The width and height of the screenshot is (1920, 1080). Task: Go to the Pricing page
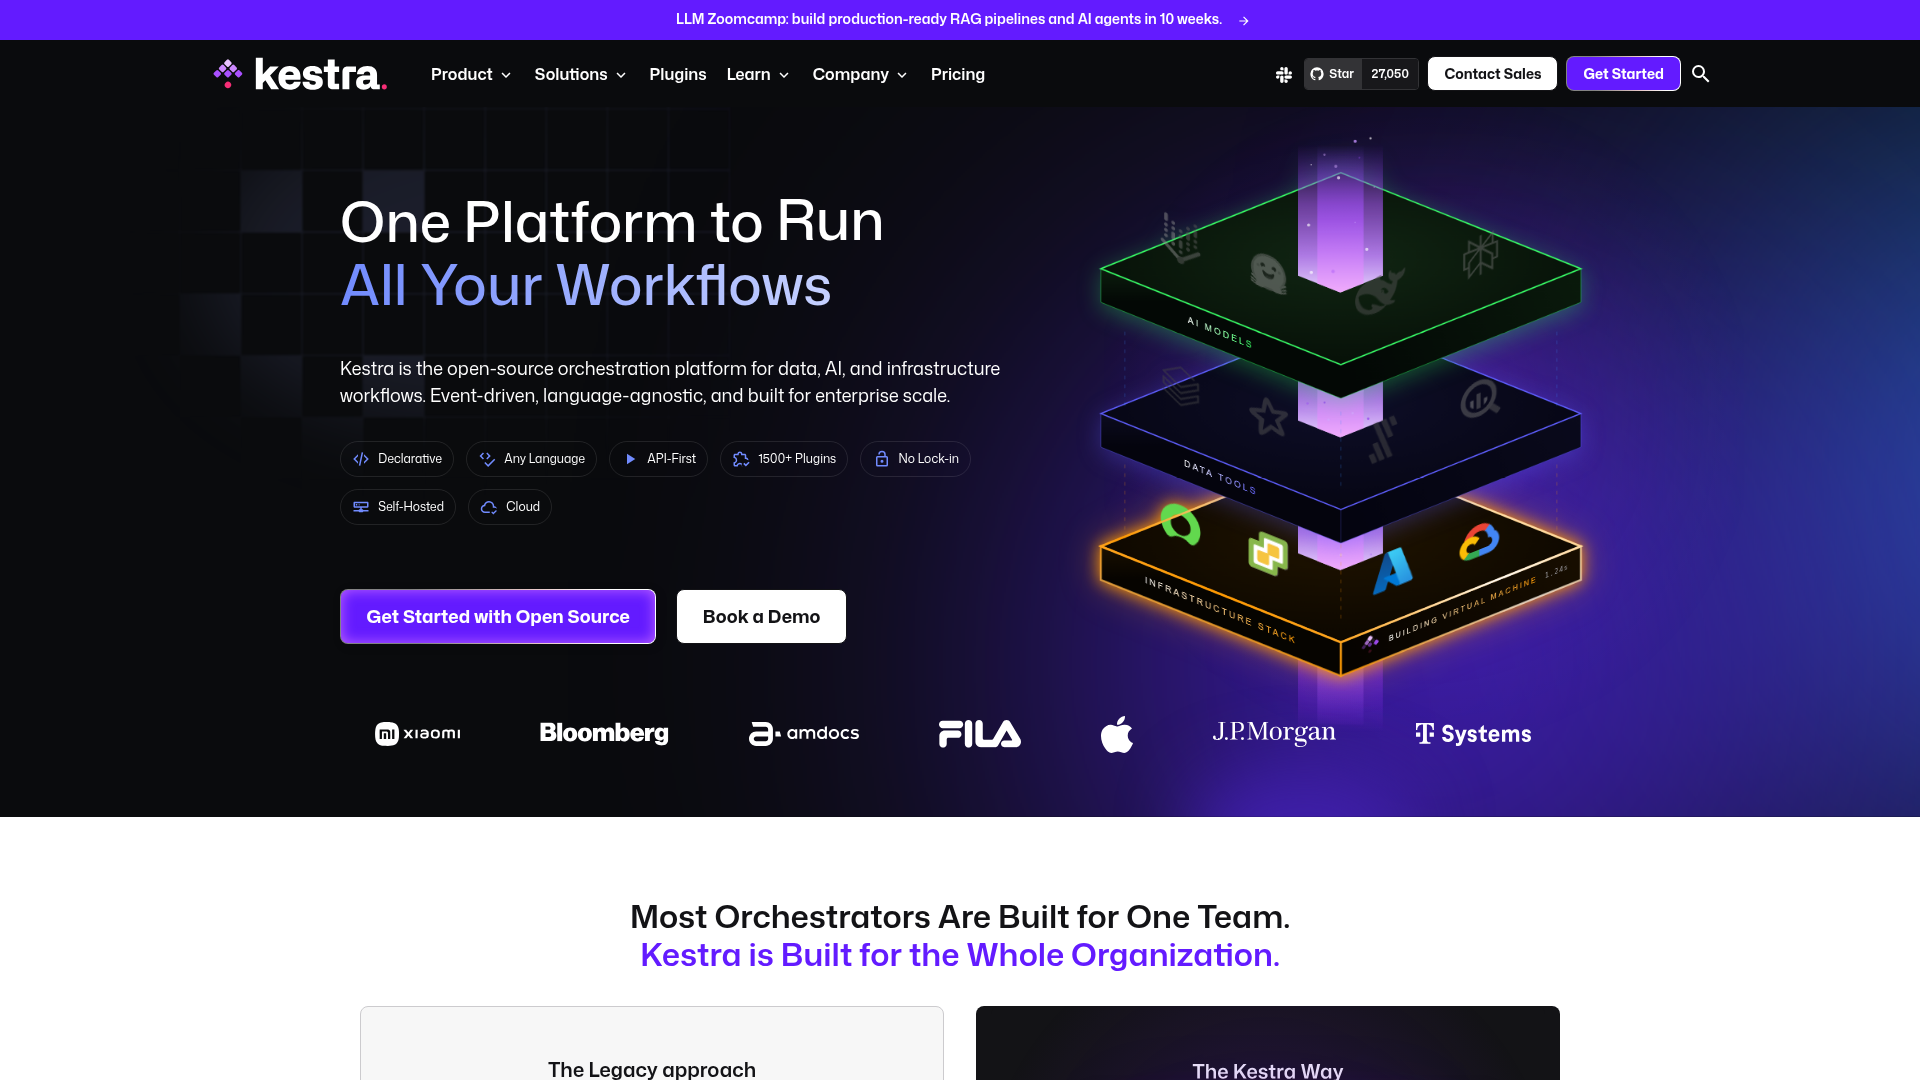(x=958, y=74)
